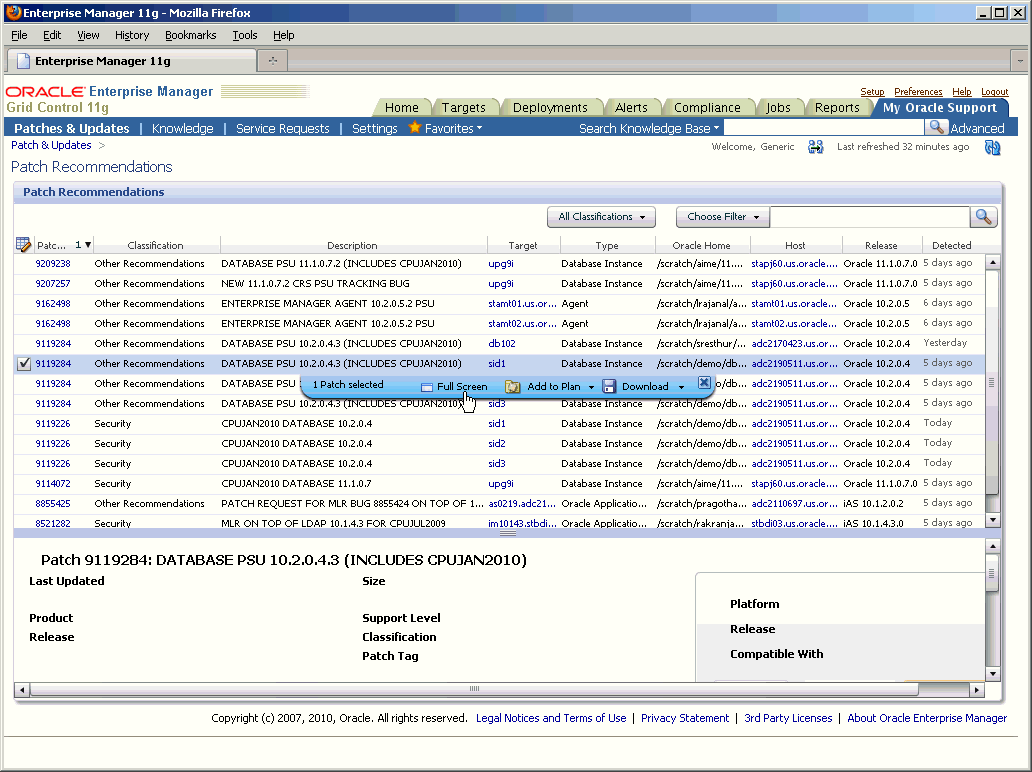Click the patch table scroll up arrow
1032x772 pixels.
[992, 262]
